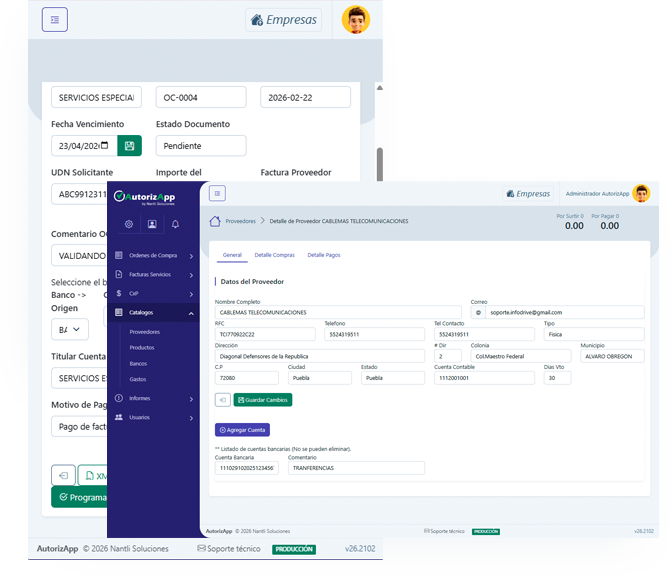The image size is (671, 576).
Task: Toggle sidebar button in front window header
Action: coord(217,193)
